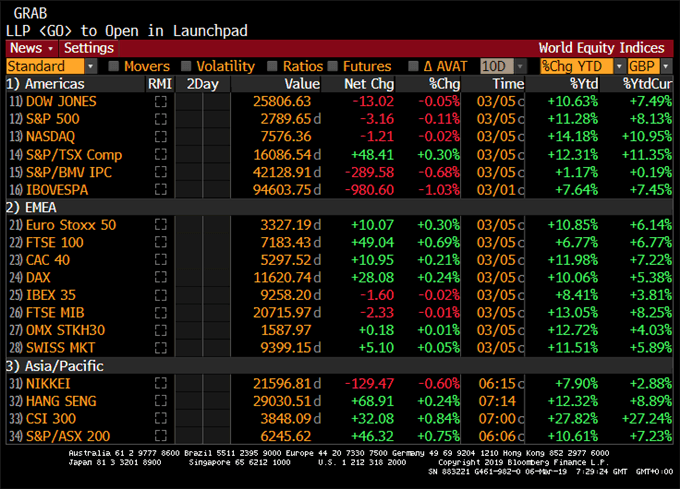
Task: Open the News menu
Action: click(x=32, y=48)
